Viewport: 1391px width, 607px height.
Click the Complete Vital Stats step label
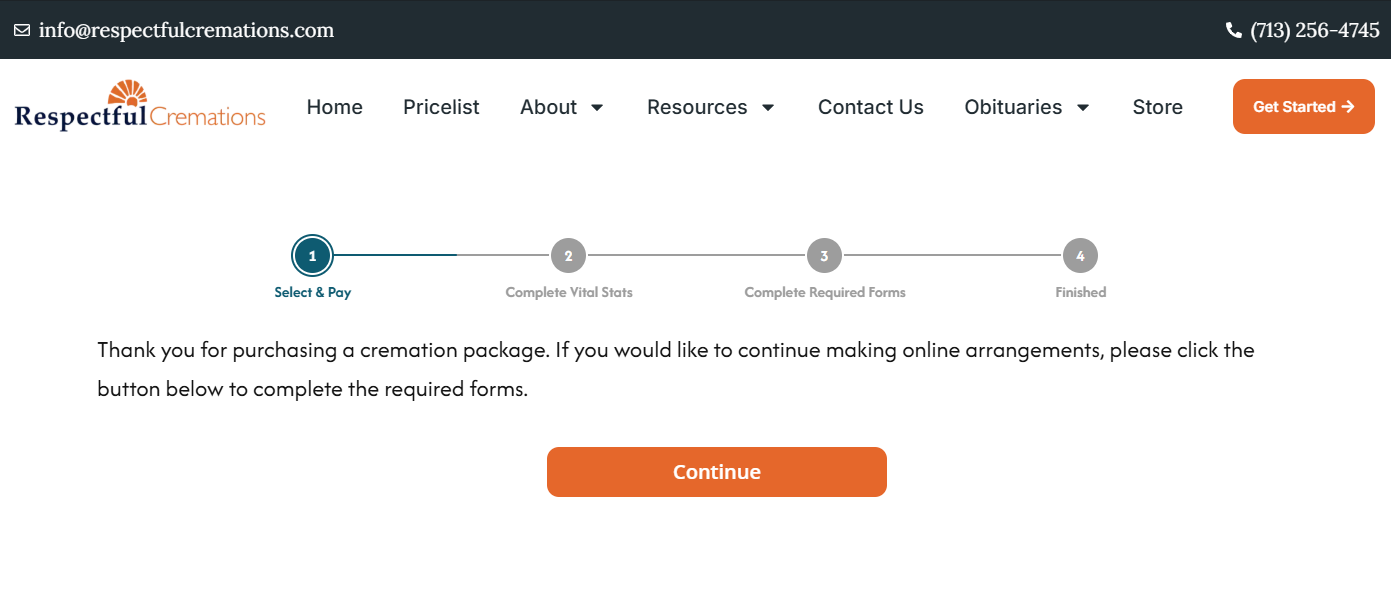pos(569,293)
